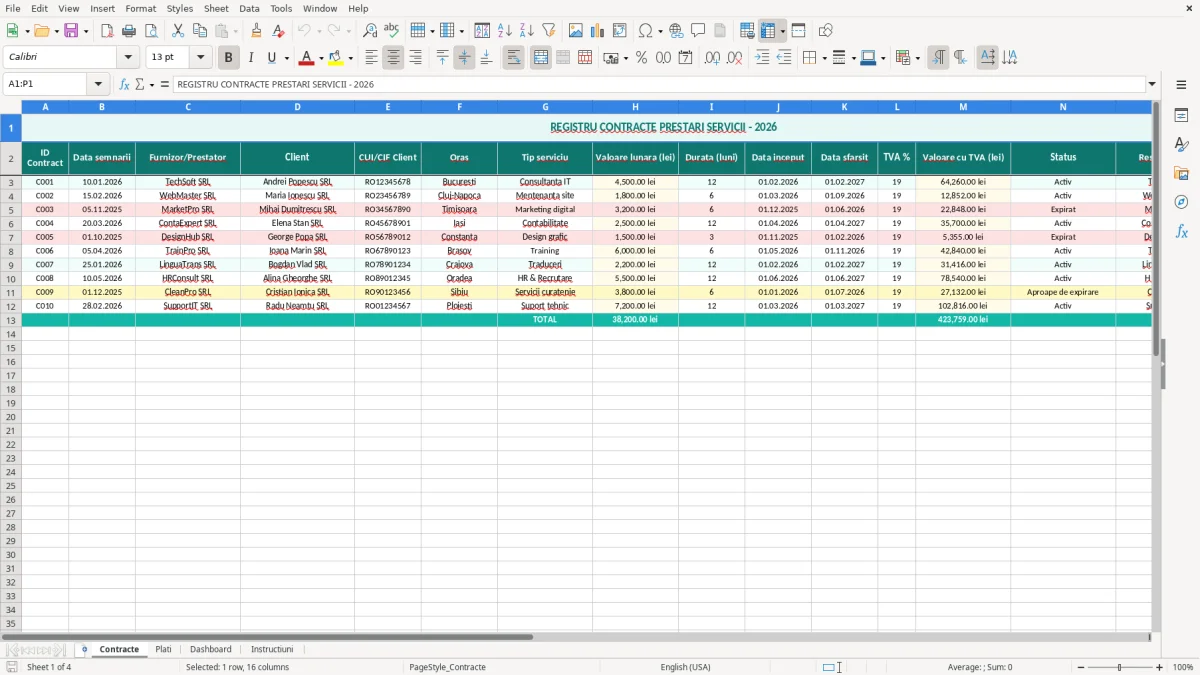Screen dimensions: 1200x675
Task: Click the row 13 header
Action: coord(11,320)
